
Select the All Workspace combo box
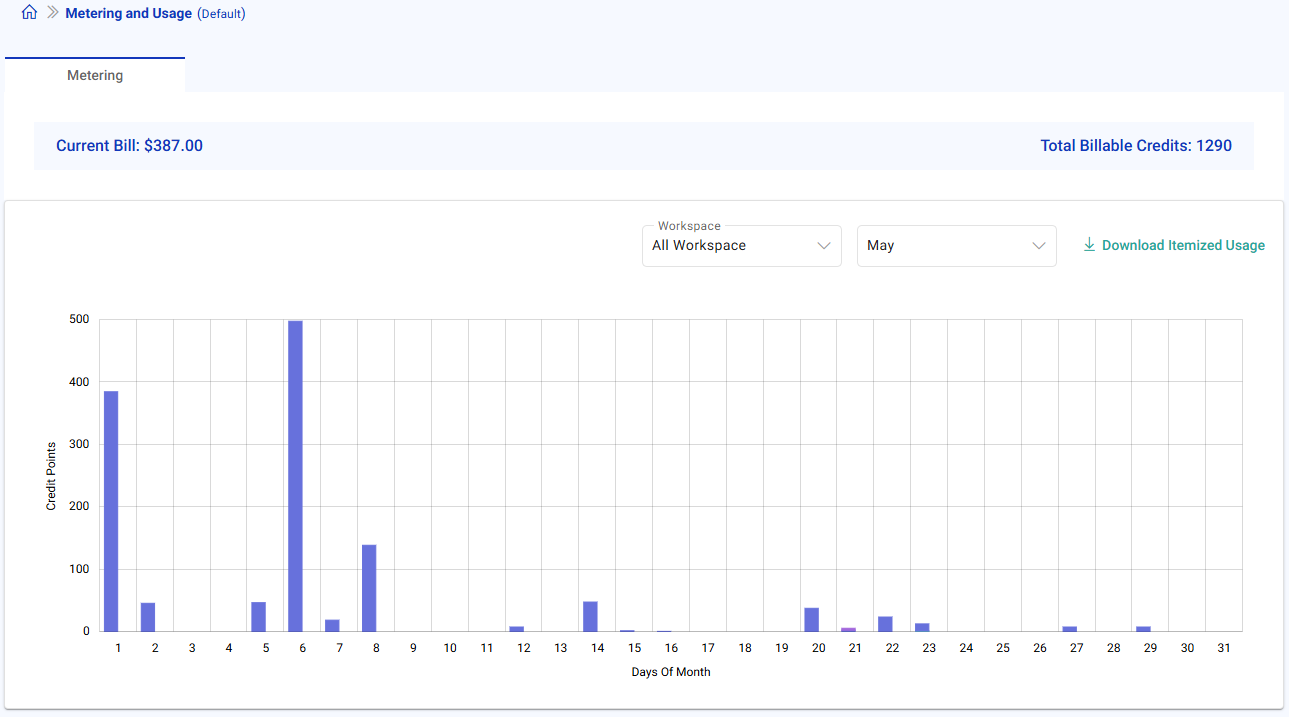730,246
